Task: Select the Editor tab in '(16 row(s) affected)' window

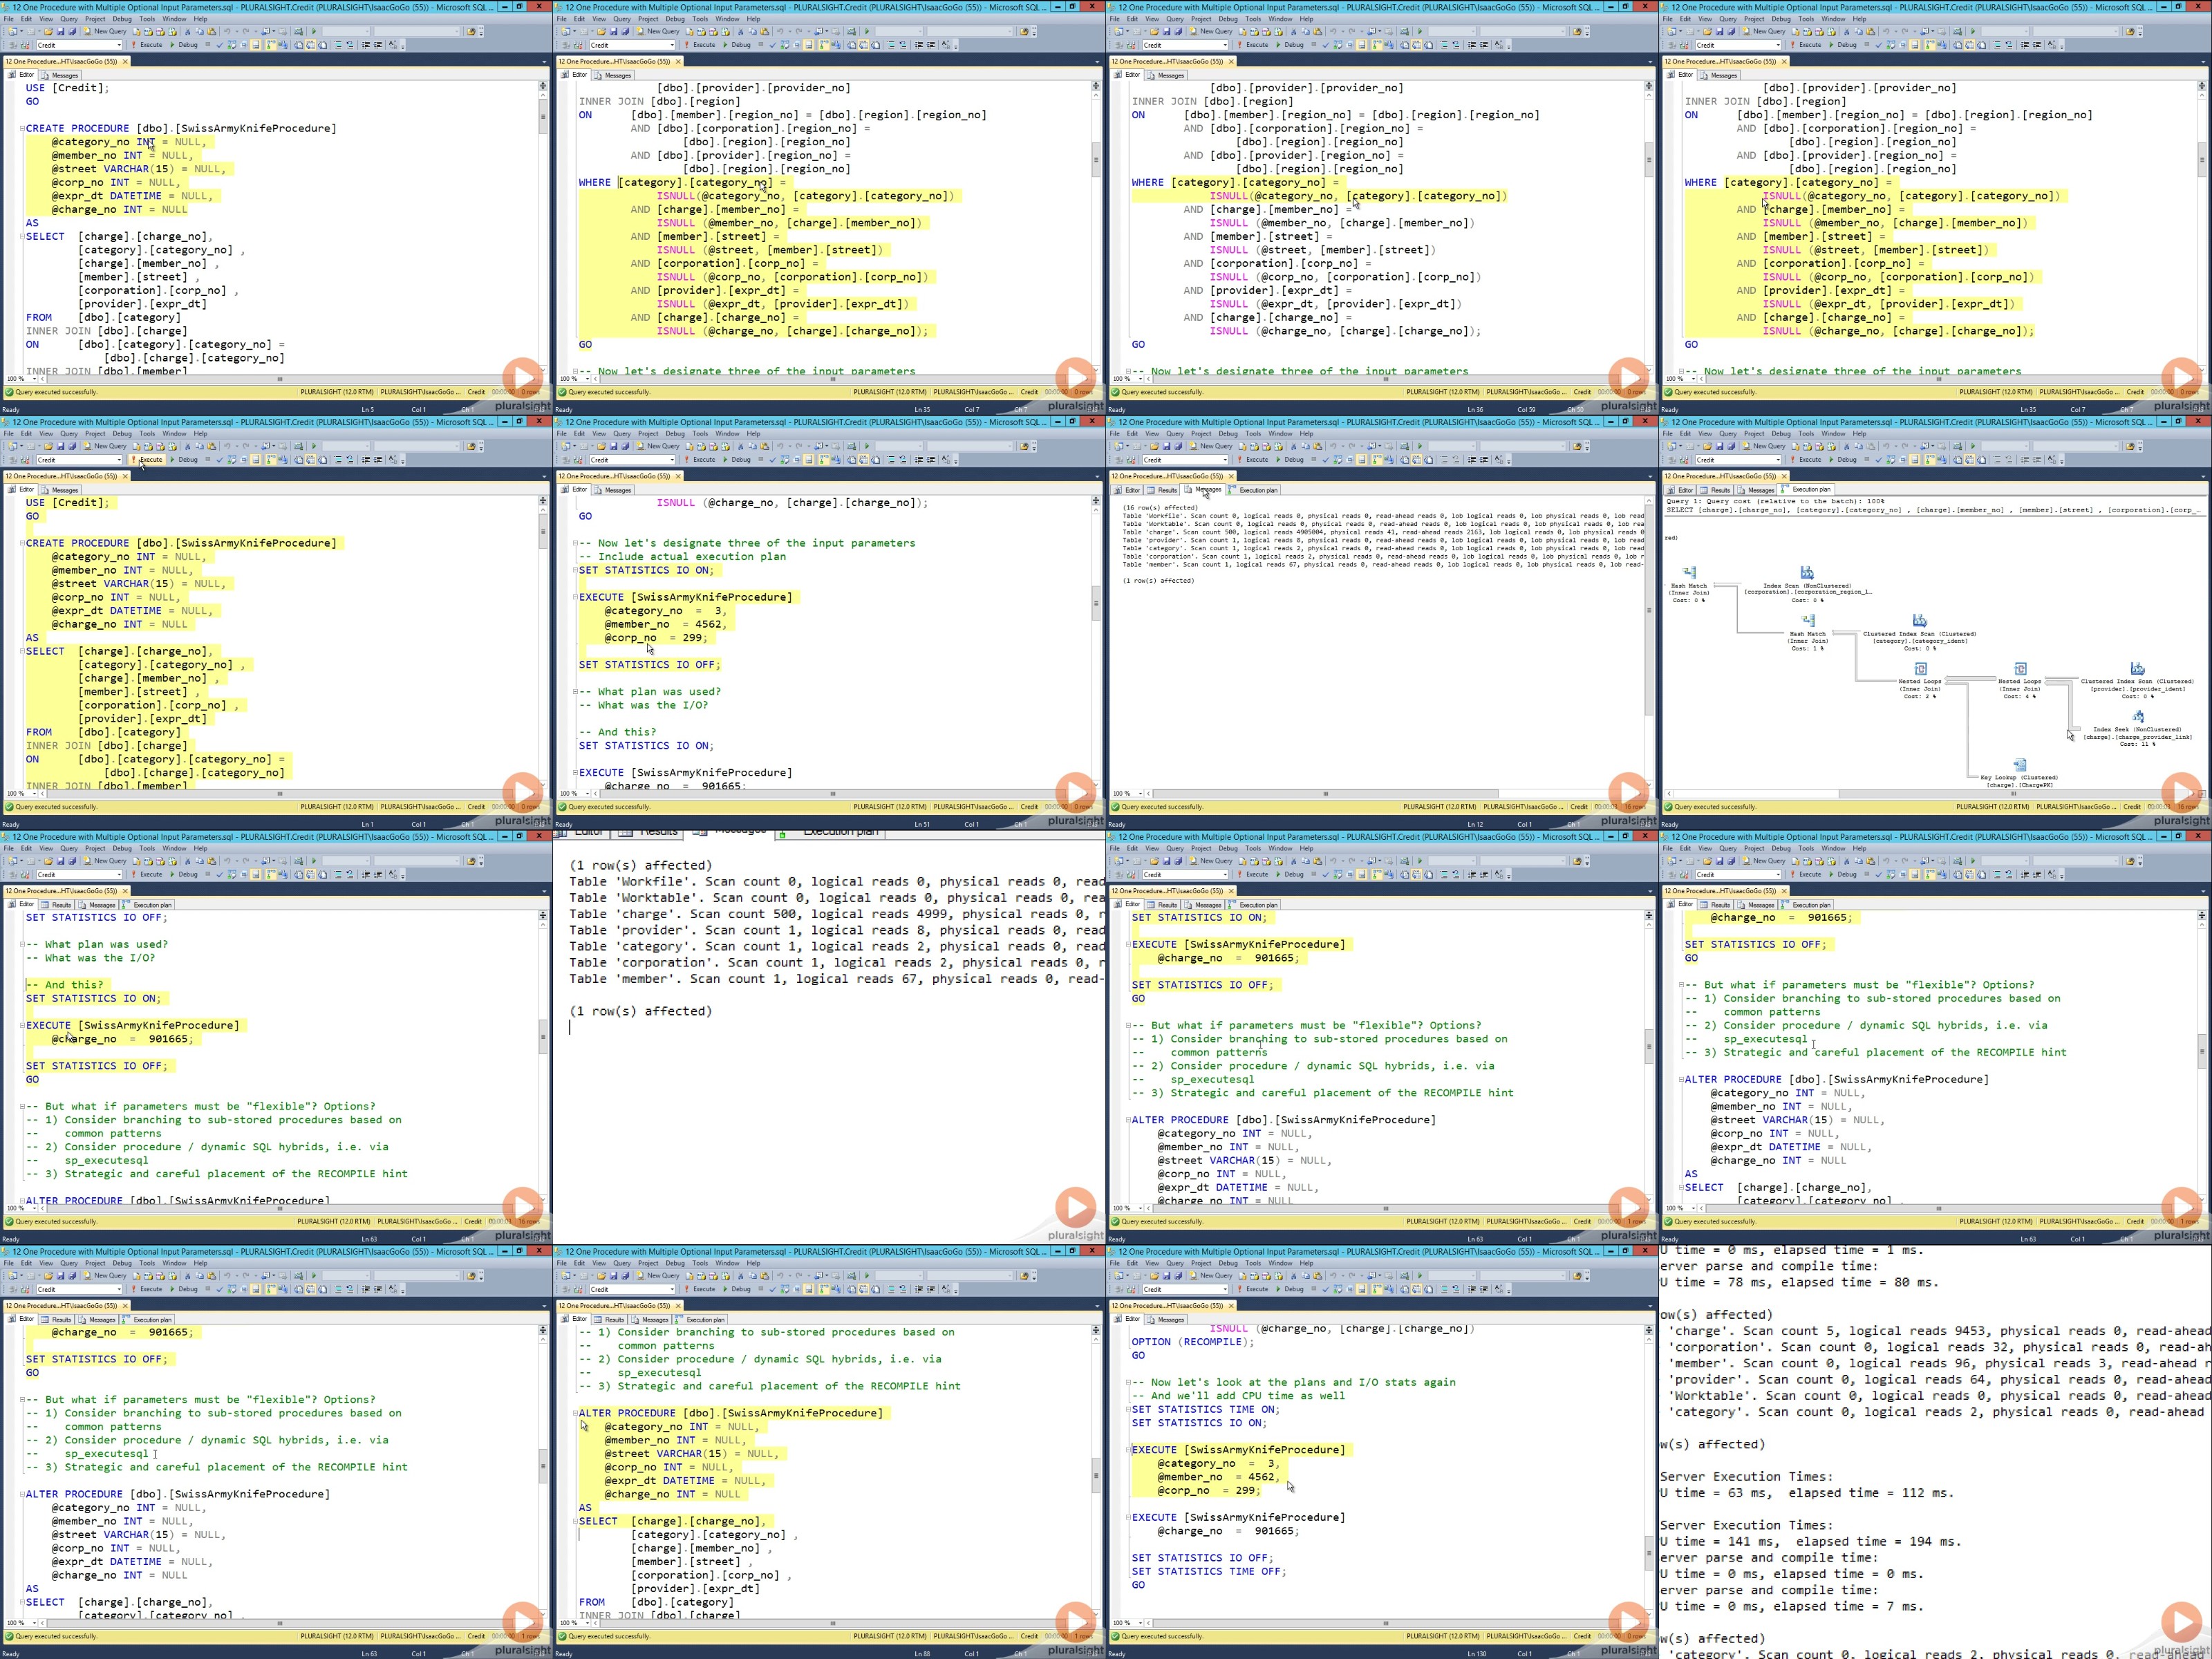Action: (1128, 490)
